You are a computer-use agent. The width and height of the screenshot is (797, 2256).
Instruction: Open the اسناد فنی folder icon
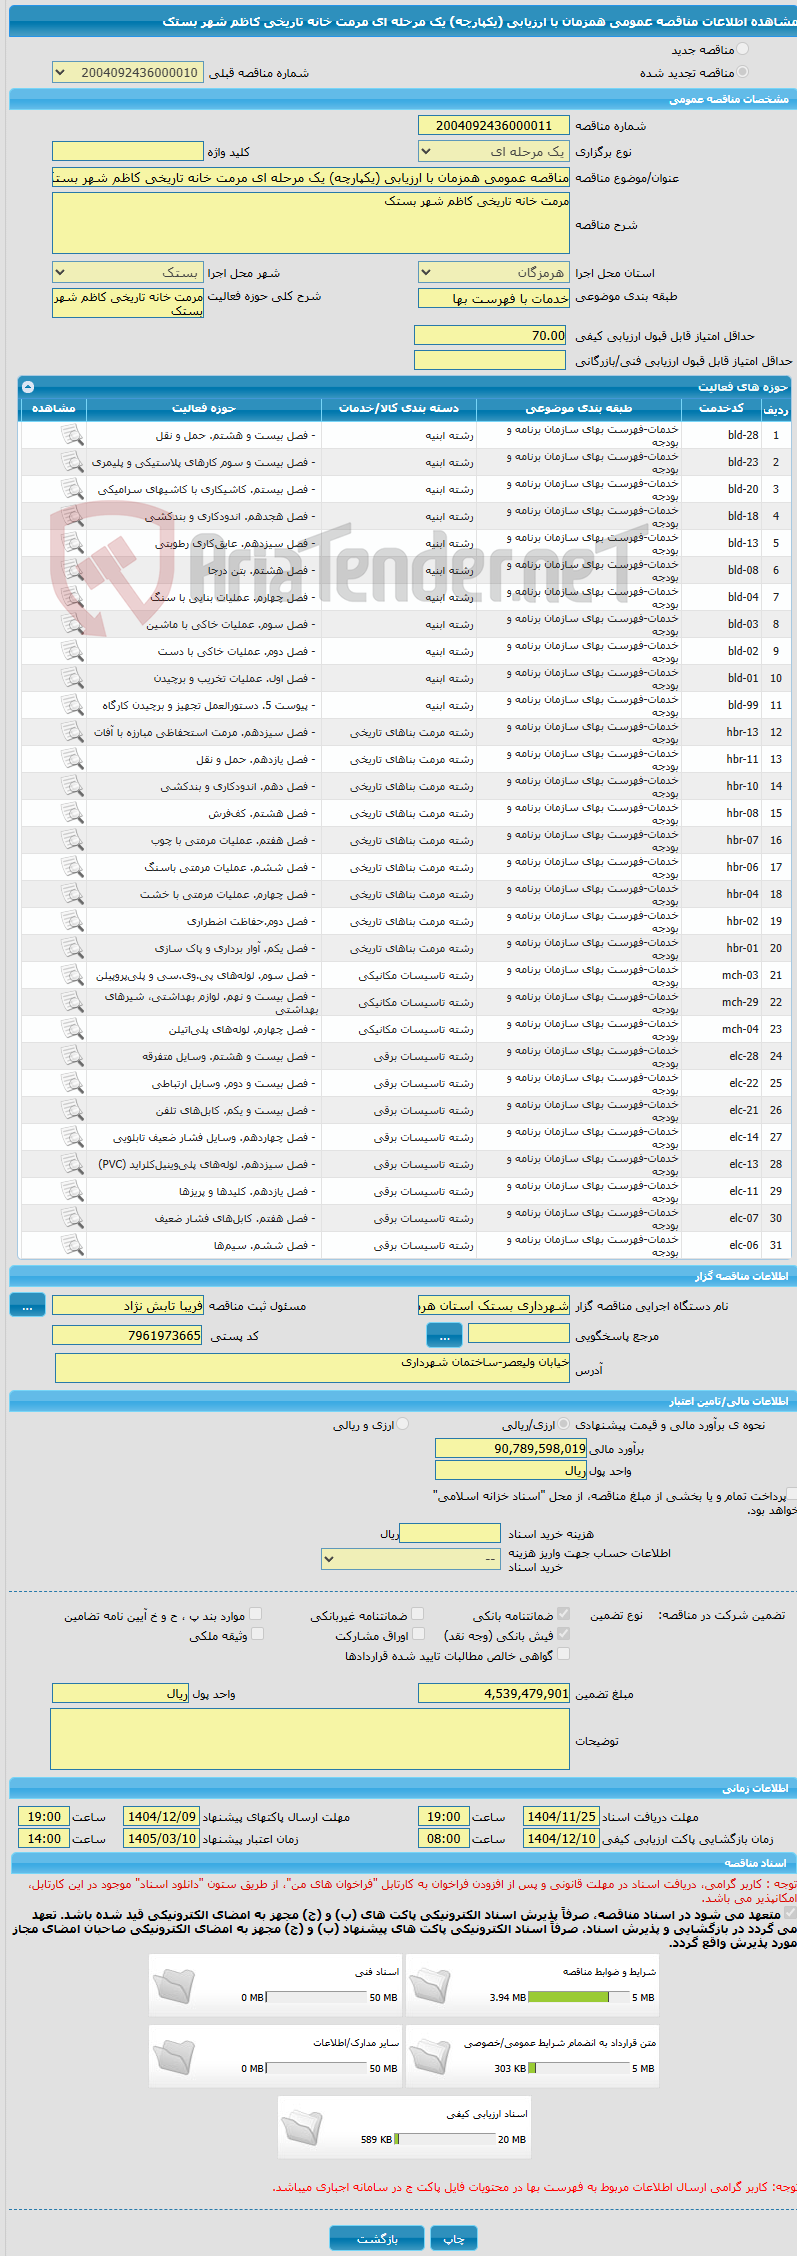coord(173,1985)
